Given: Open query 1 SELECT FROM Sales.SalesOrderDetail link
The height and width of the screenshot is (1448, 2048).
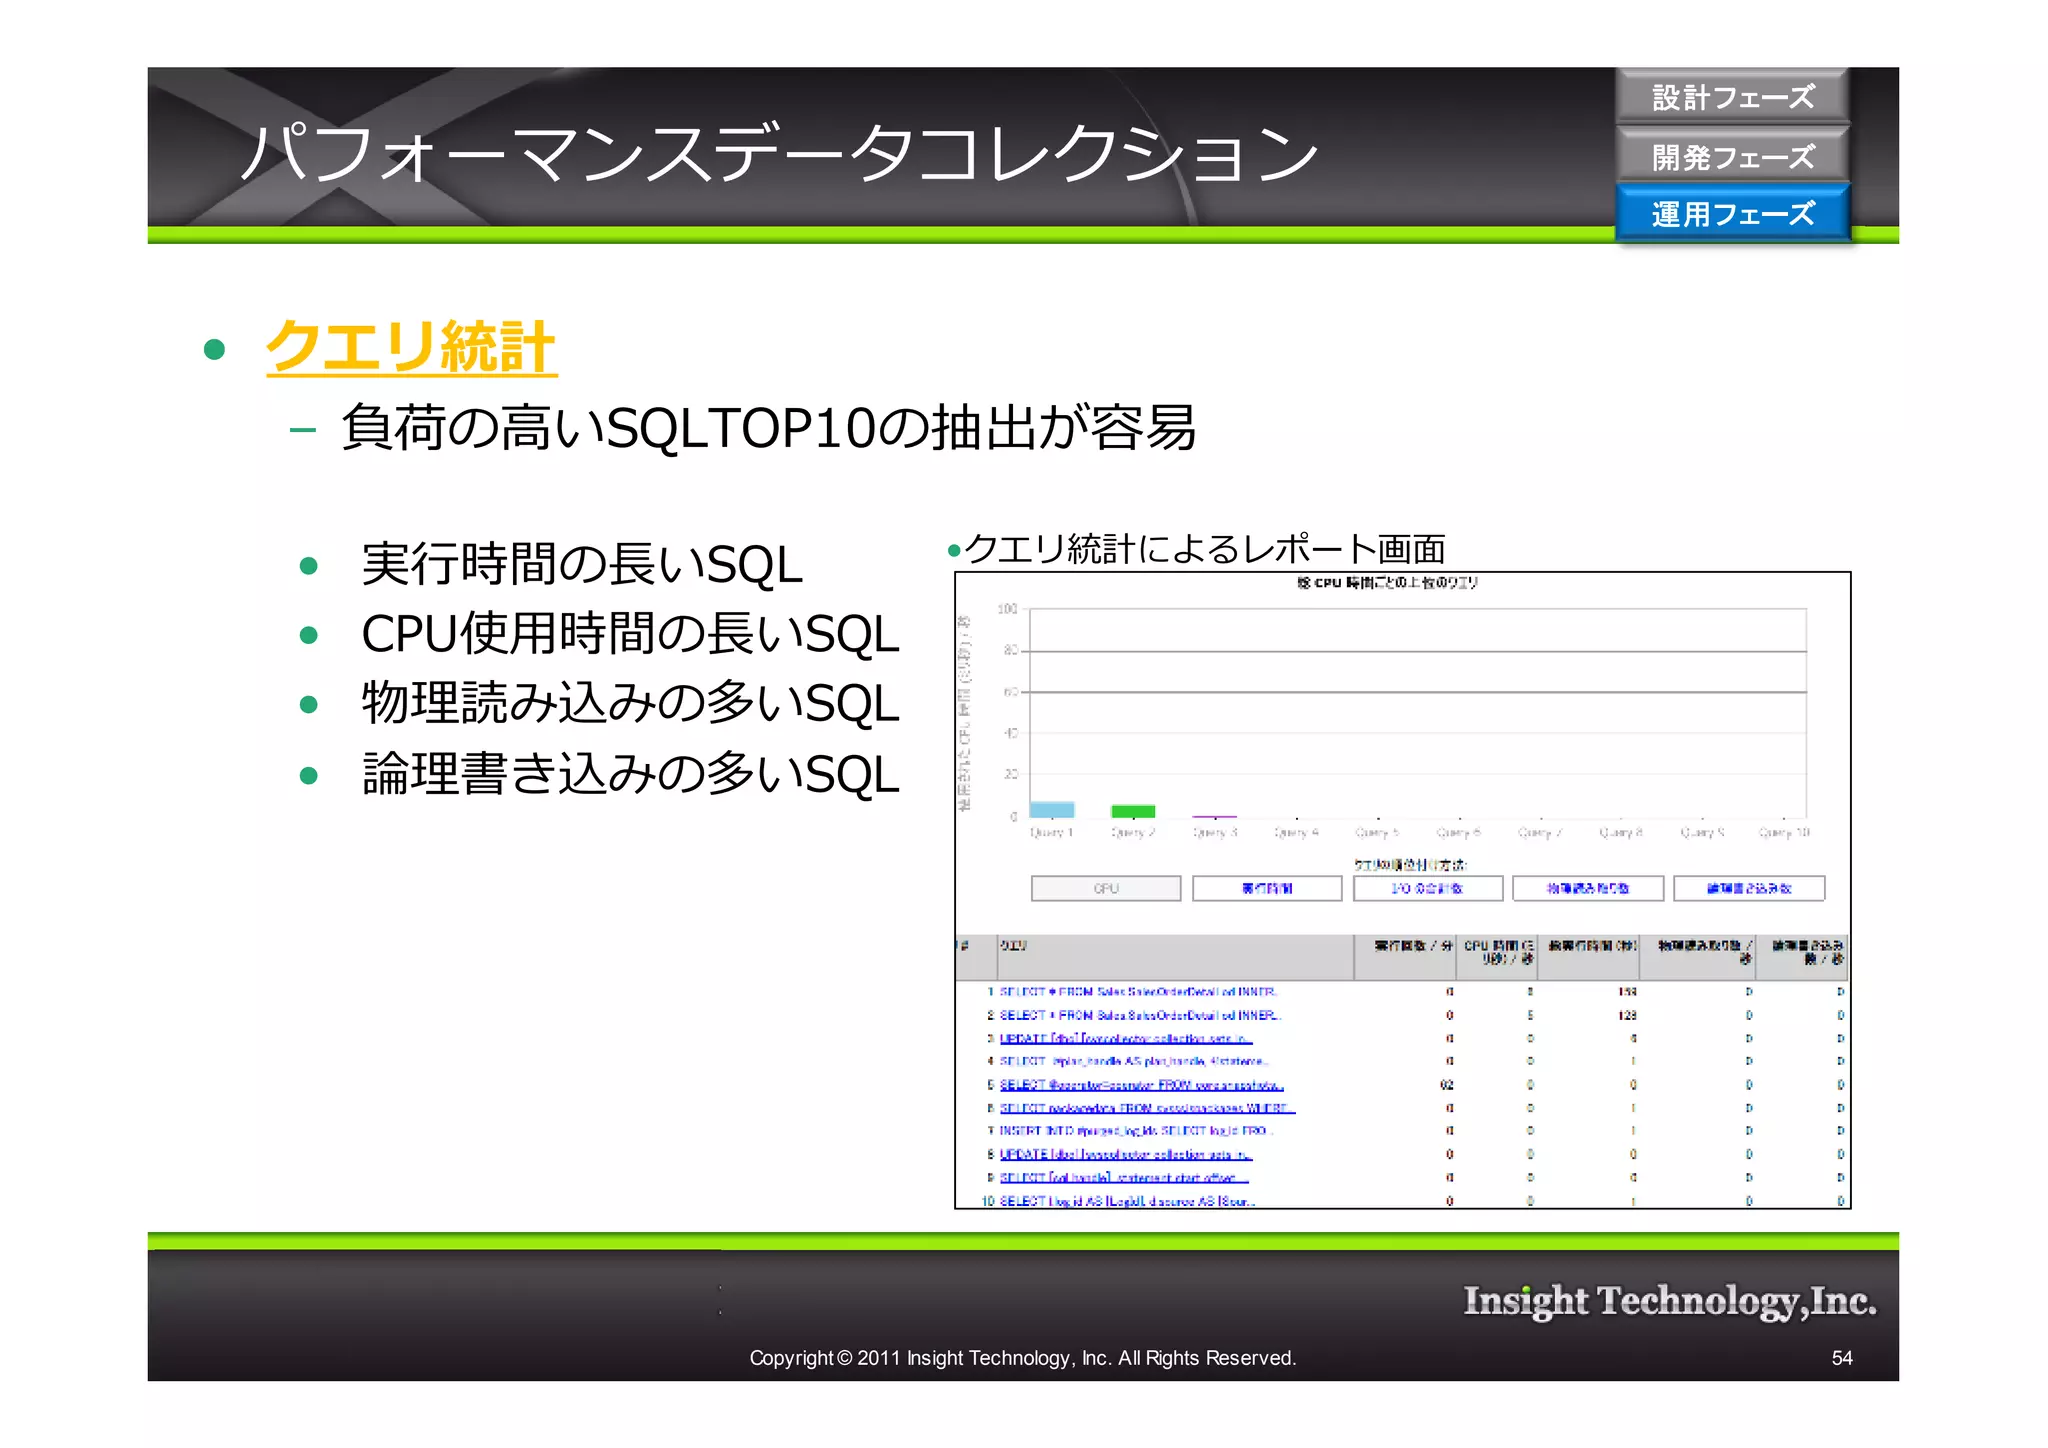Looking at the screenshot, I should coord(1138,992).
